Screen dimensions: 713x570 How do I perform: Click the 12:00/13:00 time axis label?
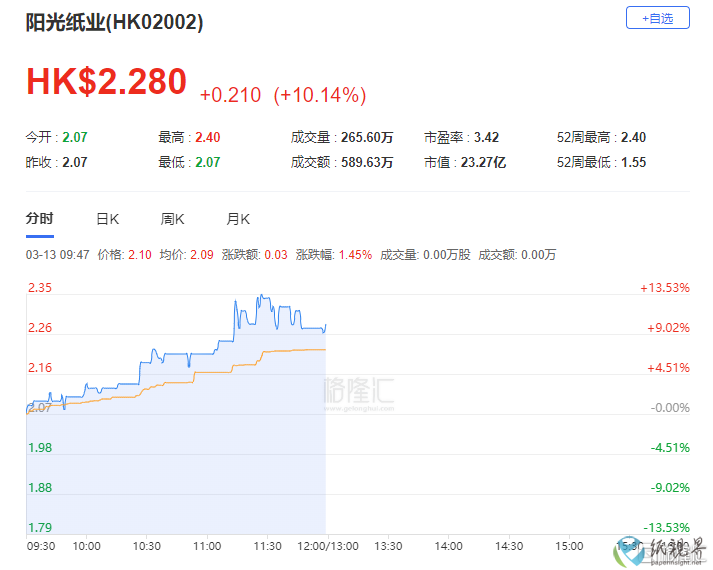(328, 546)
